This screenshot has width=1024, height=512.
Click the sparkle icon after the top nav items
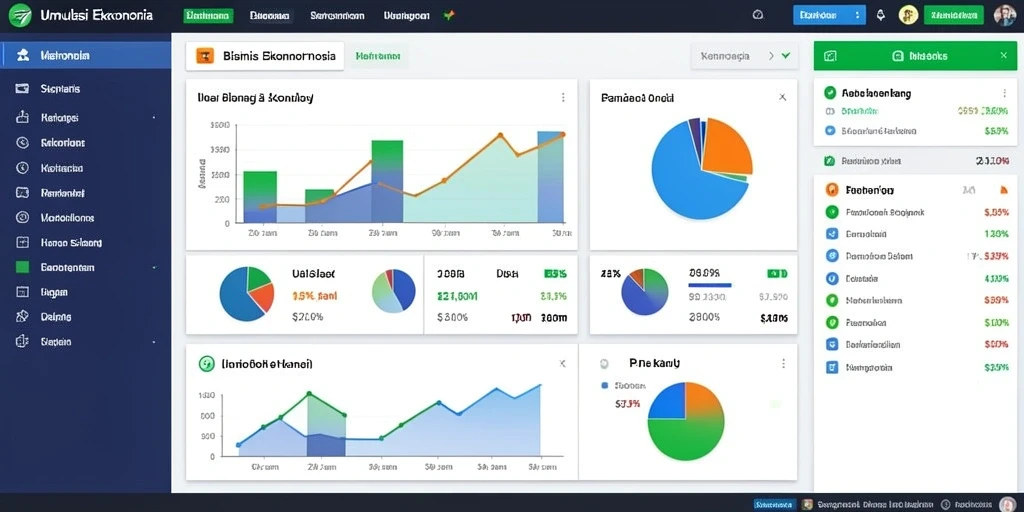pyautogui.click(x=448, y=15)
